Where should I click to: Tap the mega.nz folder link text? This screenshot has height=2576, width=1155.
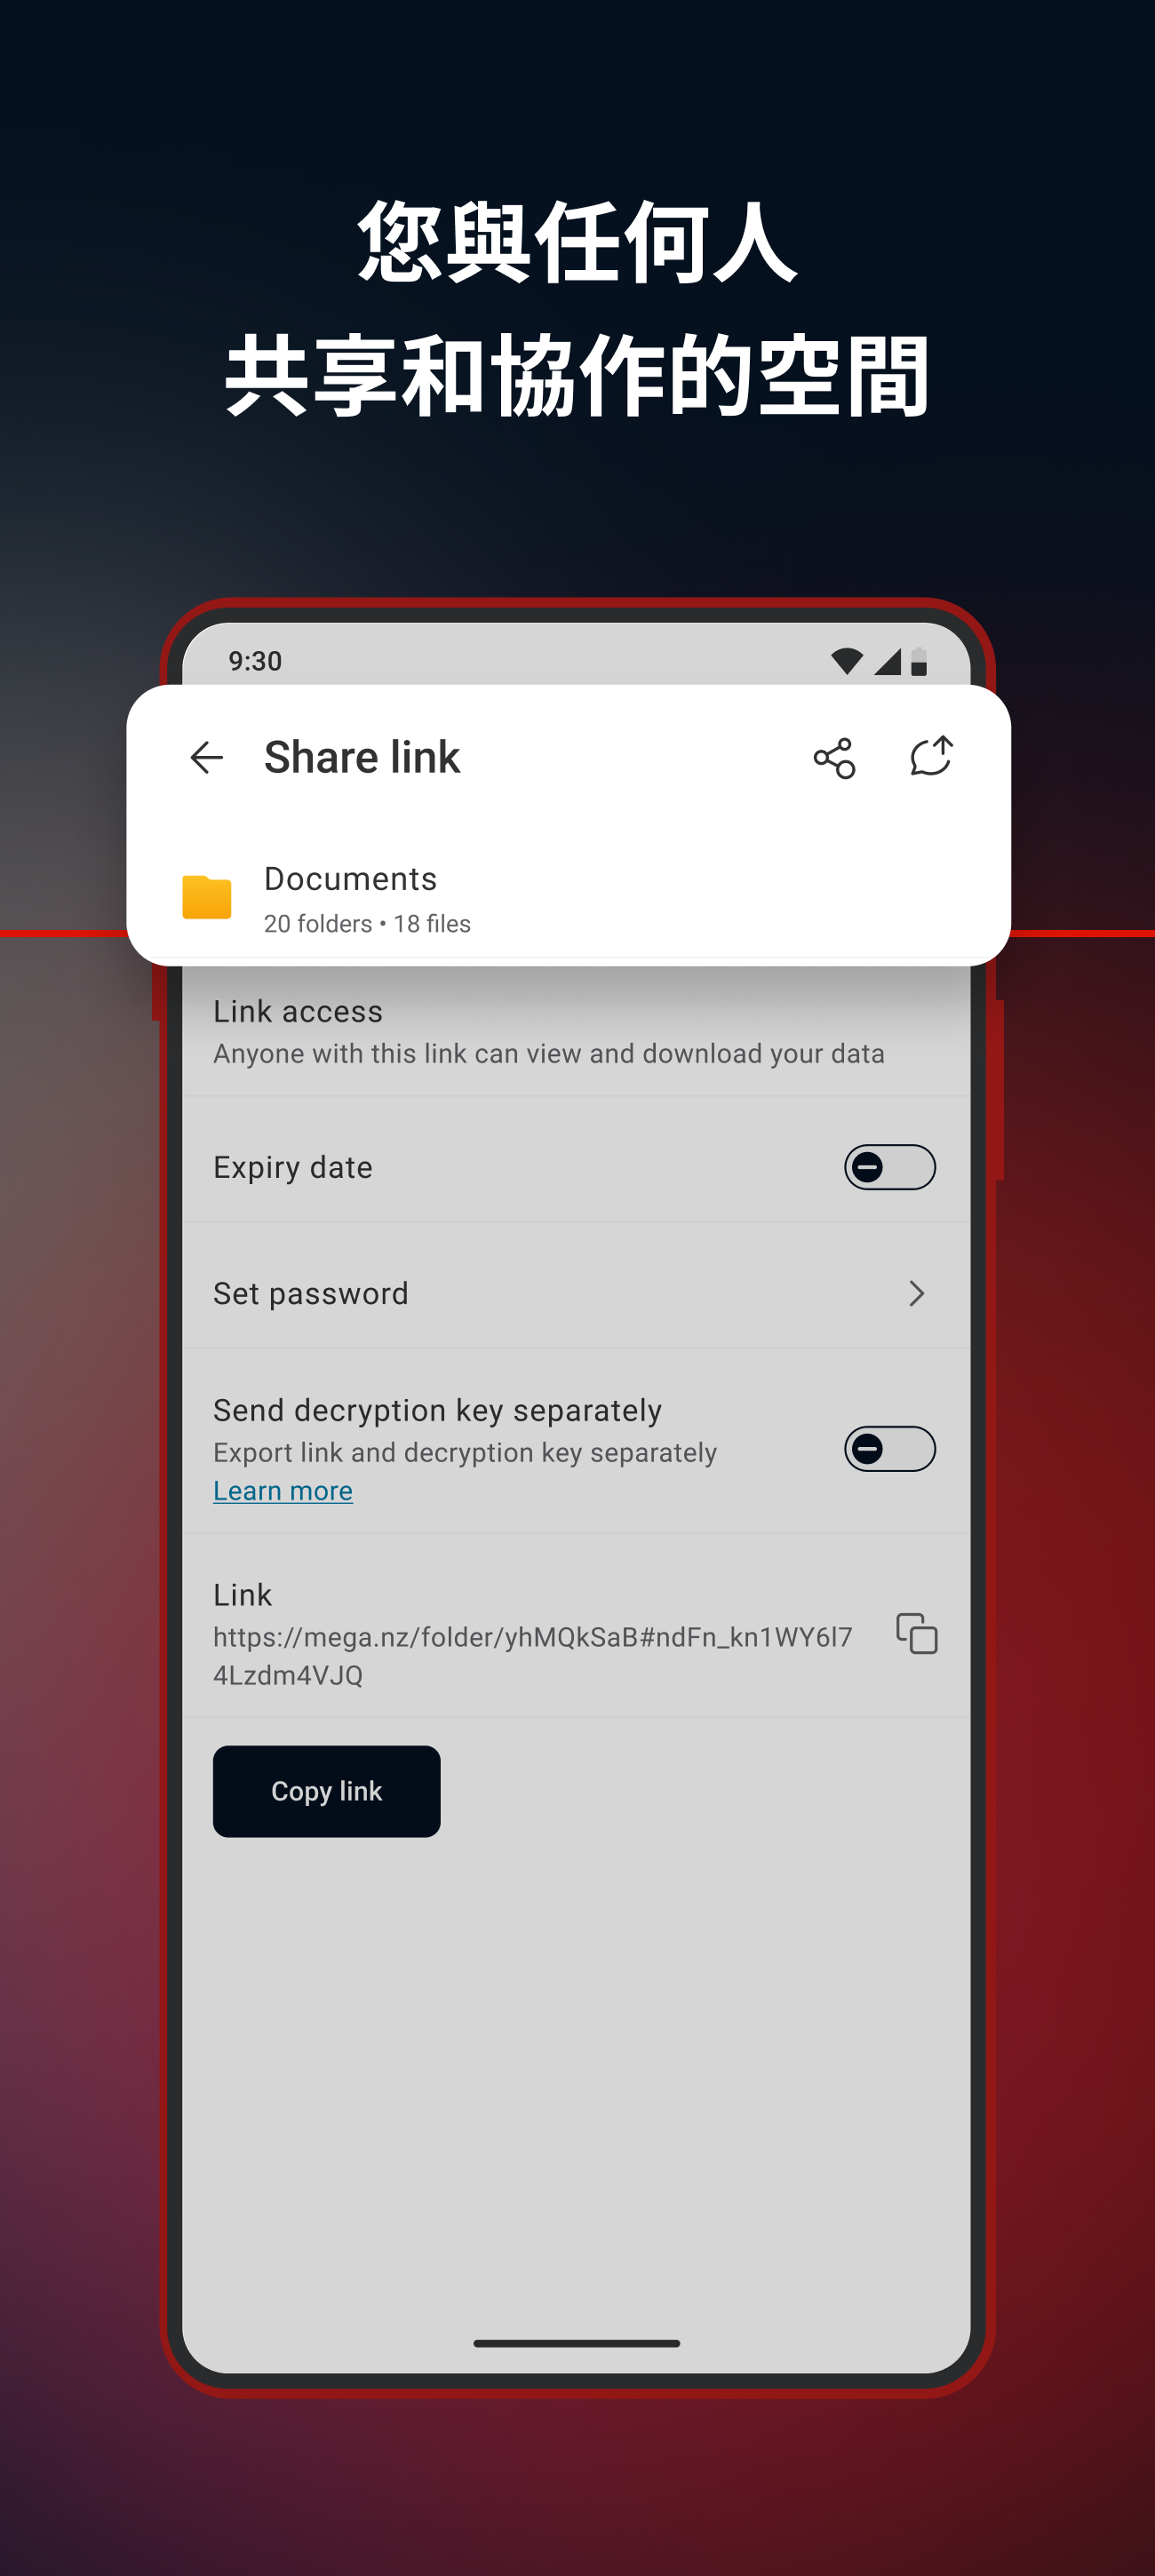point(533,1655)
